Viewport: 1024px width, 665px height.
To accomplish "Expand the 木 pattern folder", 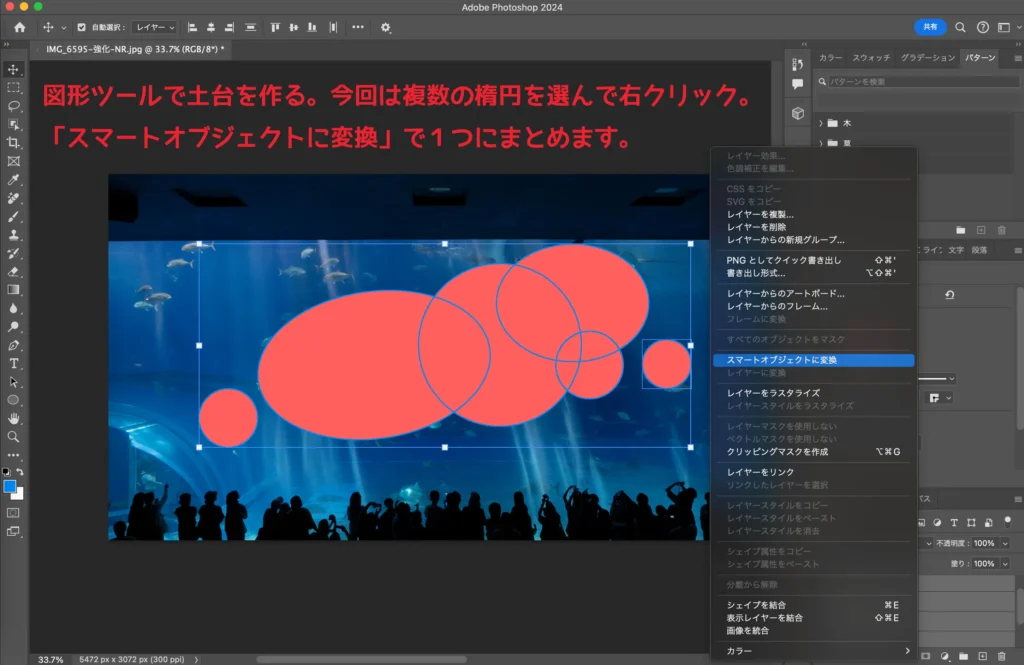I will (821, 123).
